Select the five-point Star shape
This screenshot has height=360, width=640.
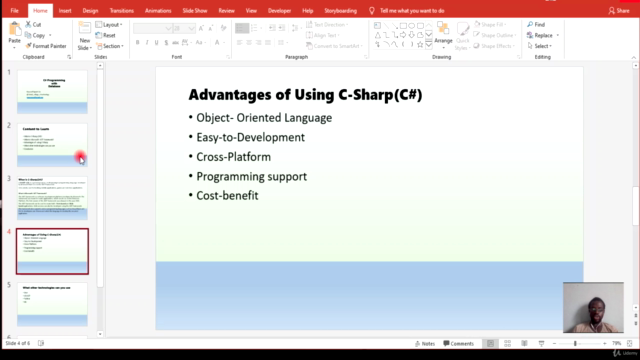tap(420, 44)
